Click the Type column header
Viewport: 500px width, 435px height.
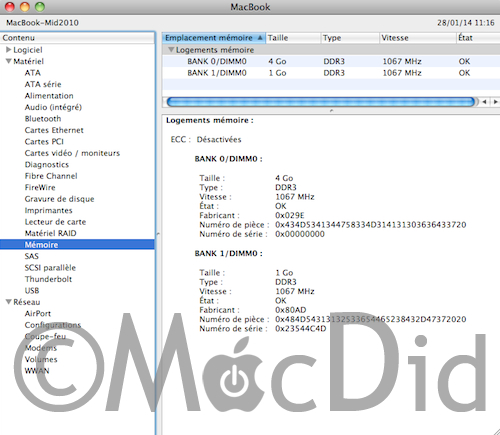[350, 38]
